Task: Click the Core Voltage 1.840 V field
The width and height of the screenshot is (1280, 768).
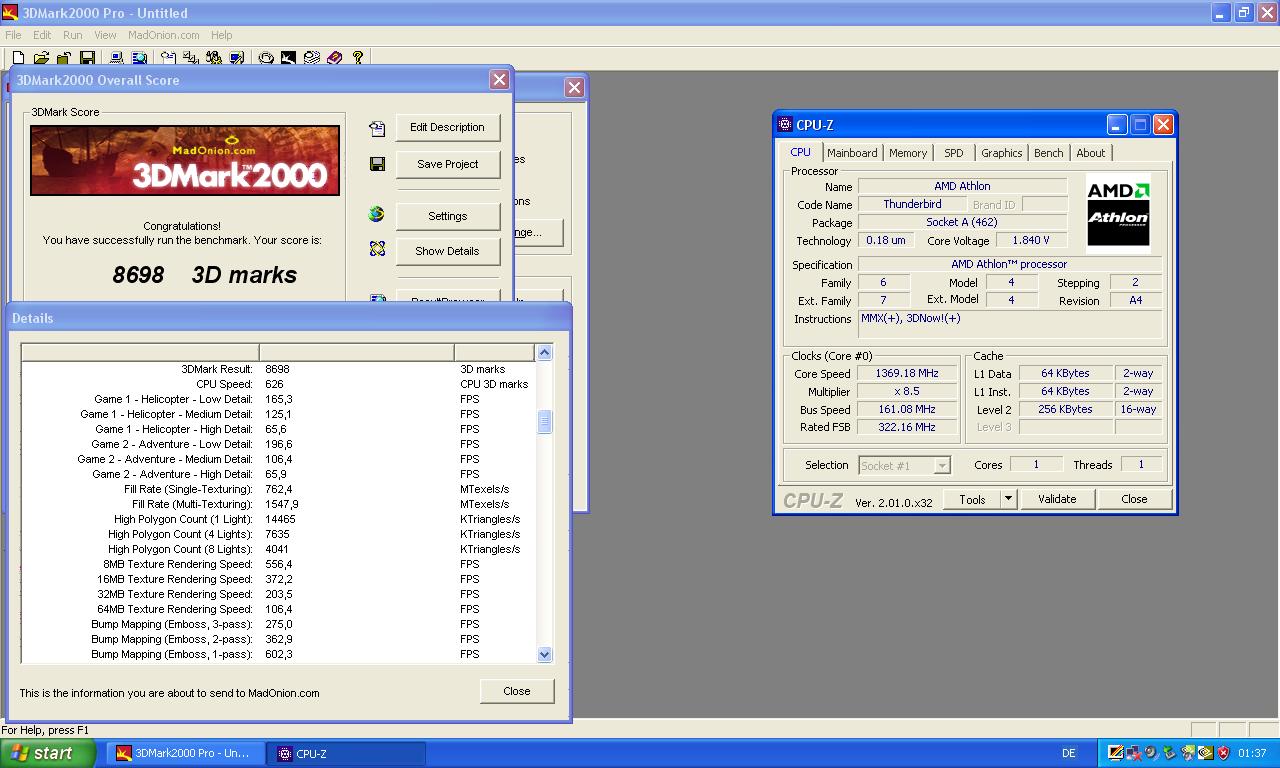Action: click(1031, 241)
